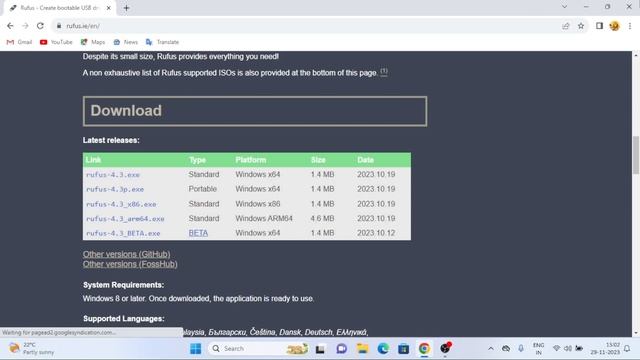Click the 'Portable' type cell
The image size is (640, 360).
pos(202,189)
